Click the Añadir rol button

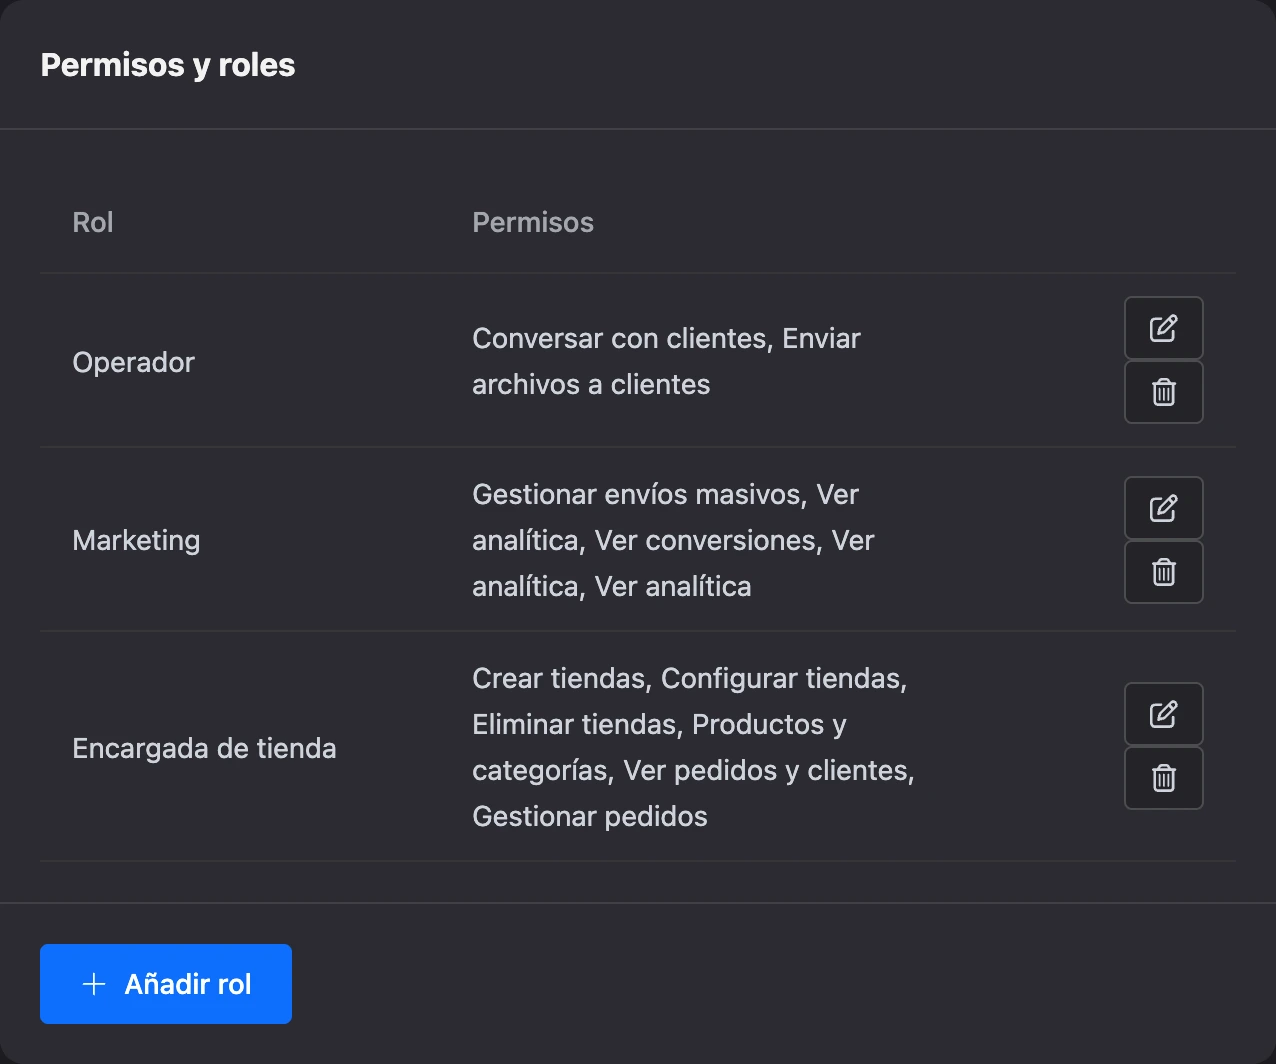coord(166,984)
